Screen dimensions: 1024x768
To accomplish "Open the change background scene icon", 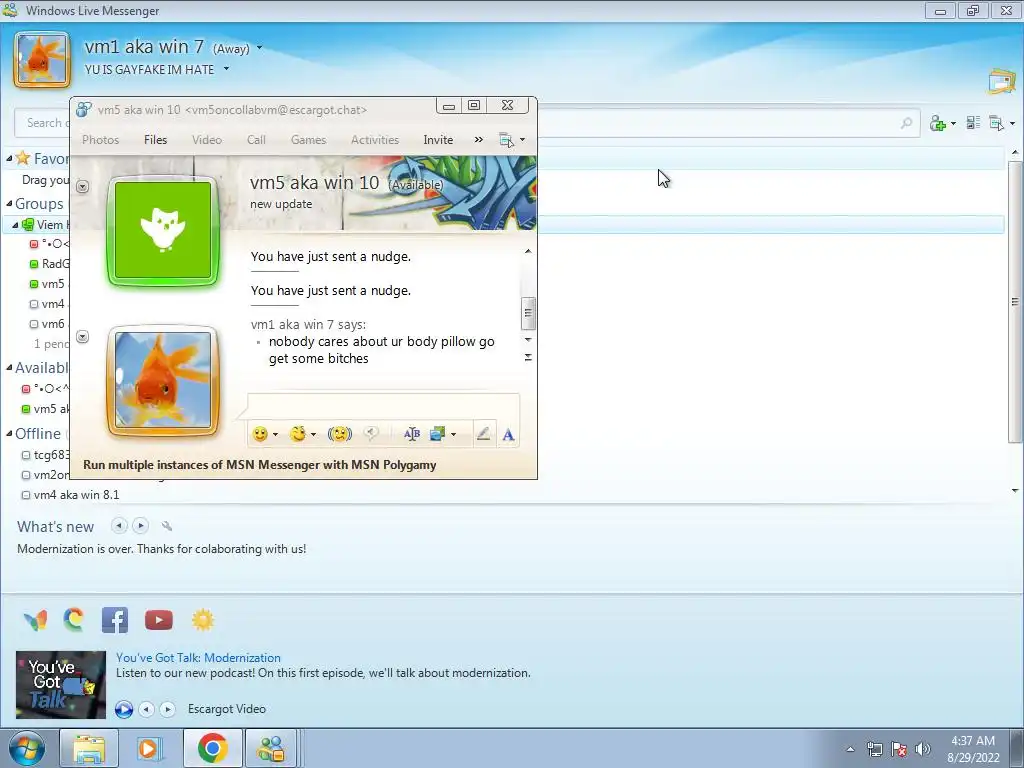I will 437,434.
